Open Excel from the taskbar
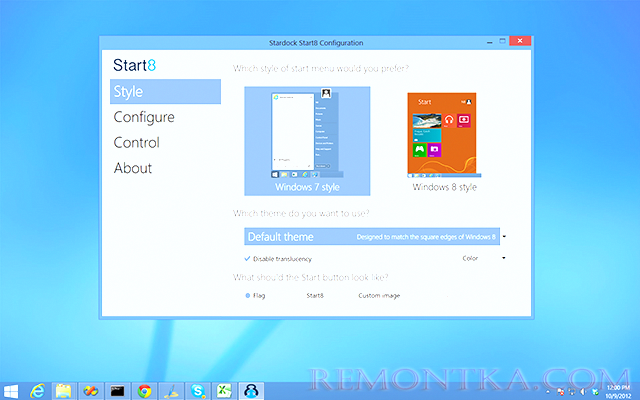Viewport: 640px width, 400px height. point(224,391)
